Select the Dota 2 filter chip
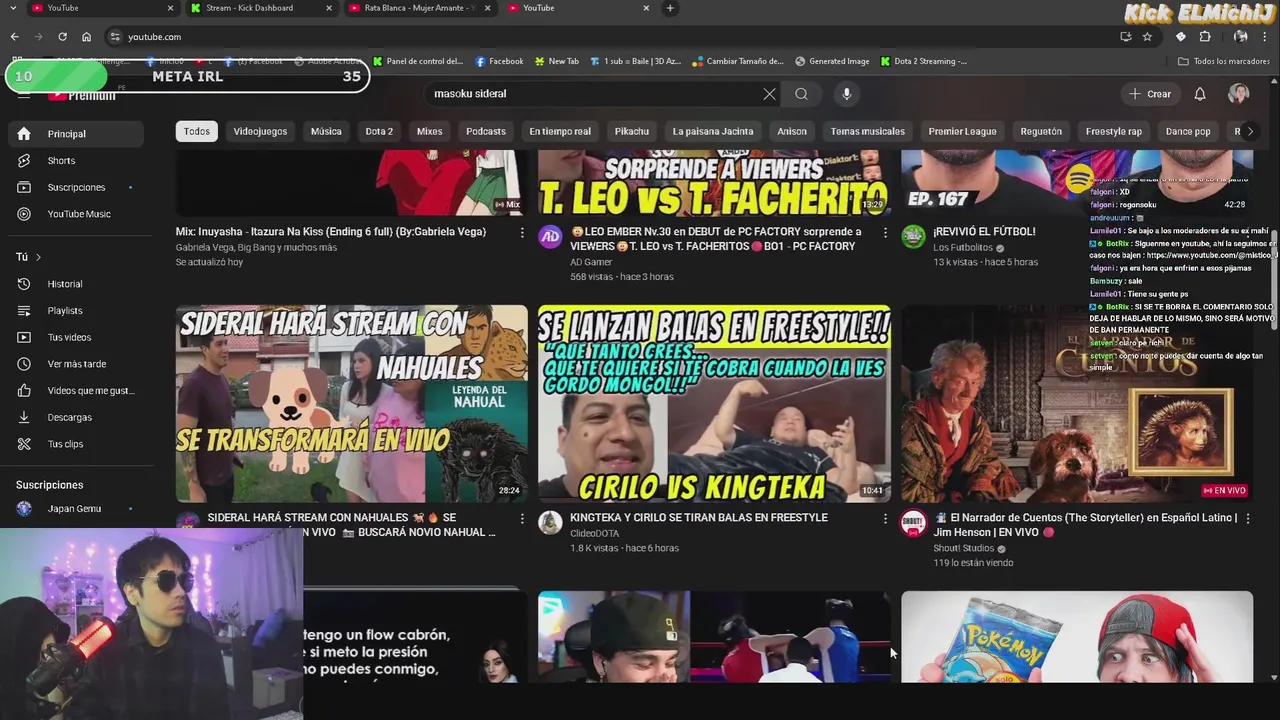1280x720 pixels. pos(379,131)
